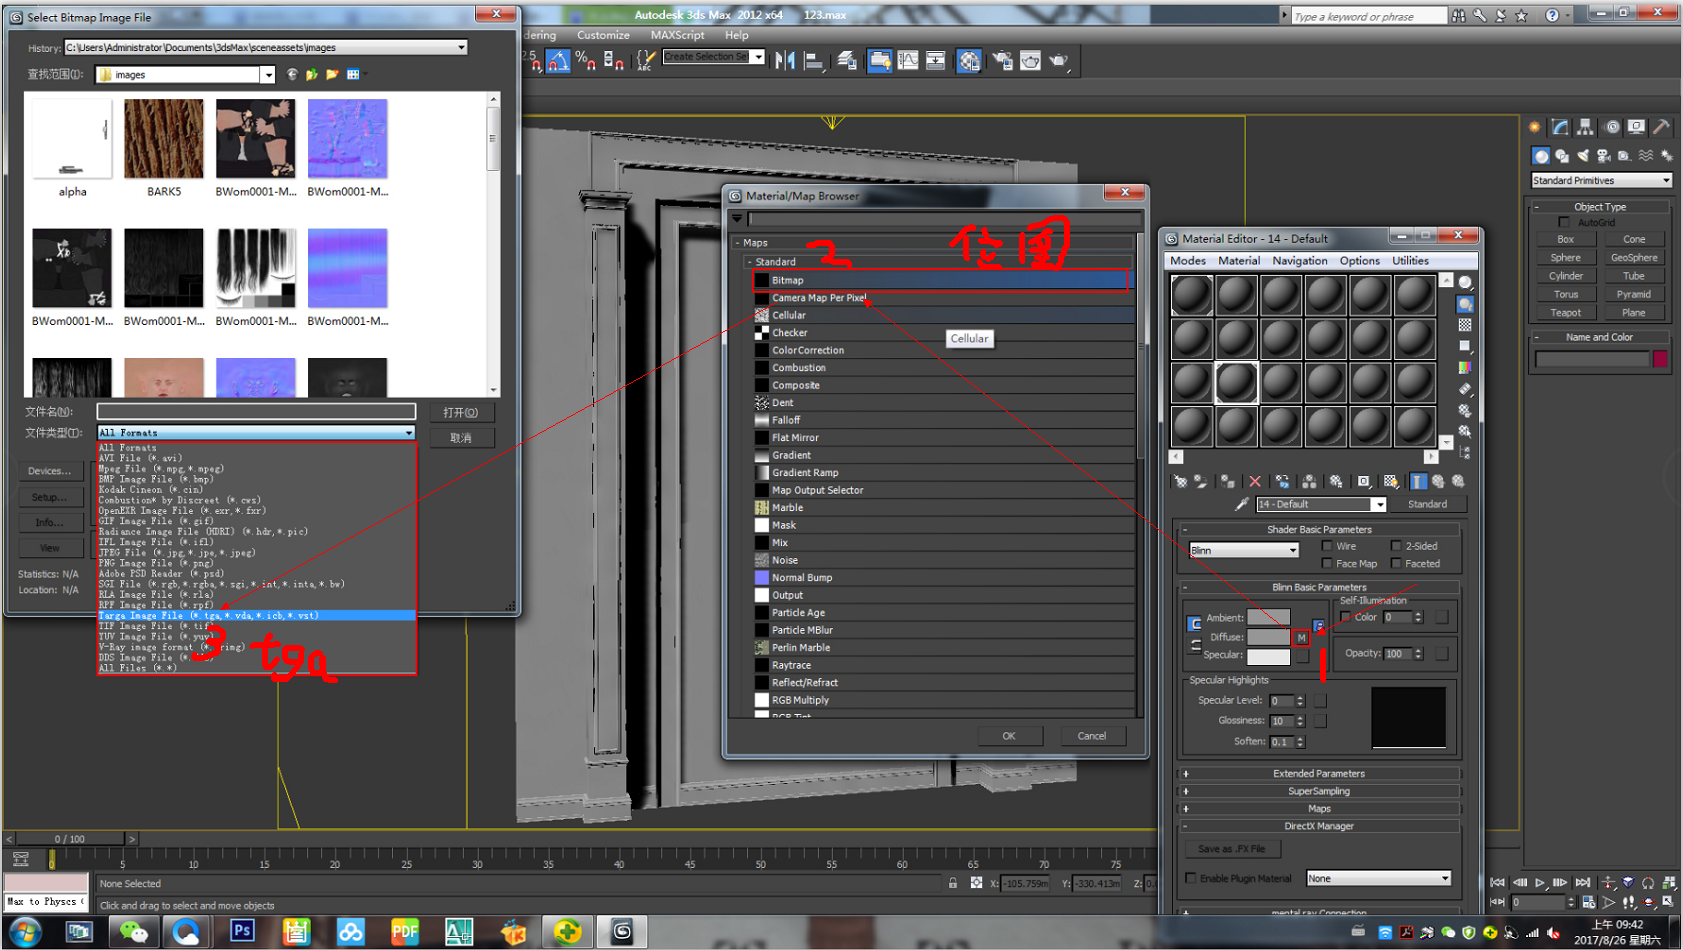This screenshot has height=950, width=1683.
Task: Open Schematic View from toolbar
Action: (x=935, y=61)
